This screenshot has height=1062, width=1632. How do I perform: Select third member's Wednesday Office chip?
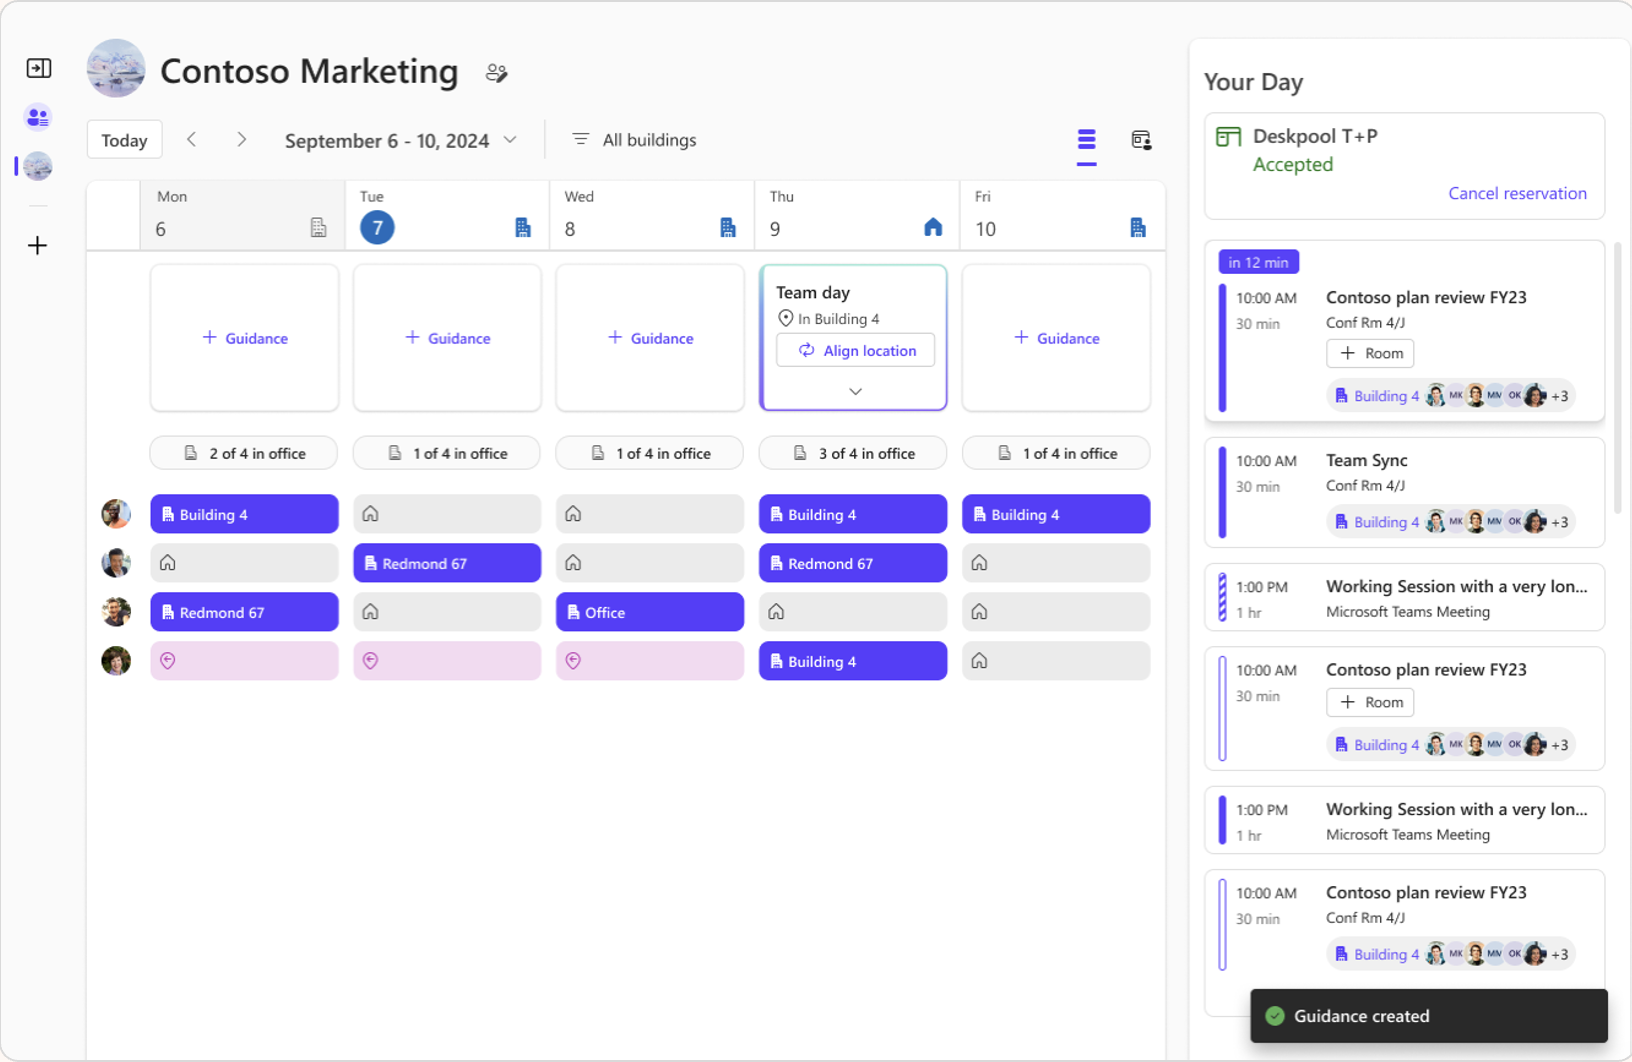tap(650, 612)
